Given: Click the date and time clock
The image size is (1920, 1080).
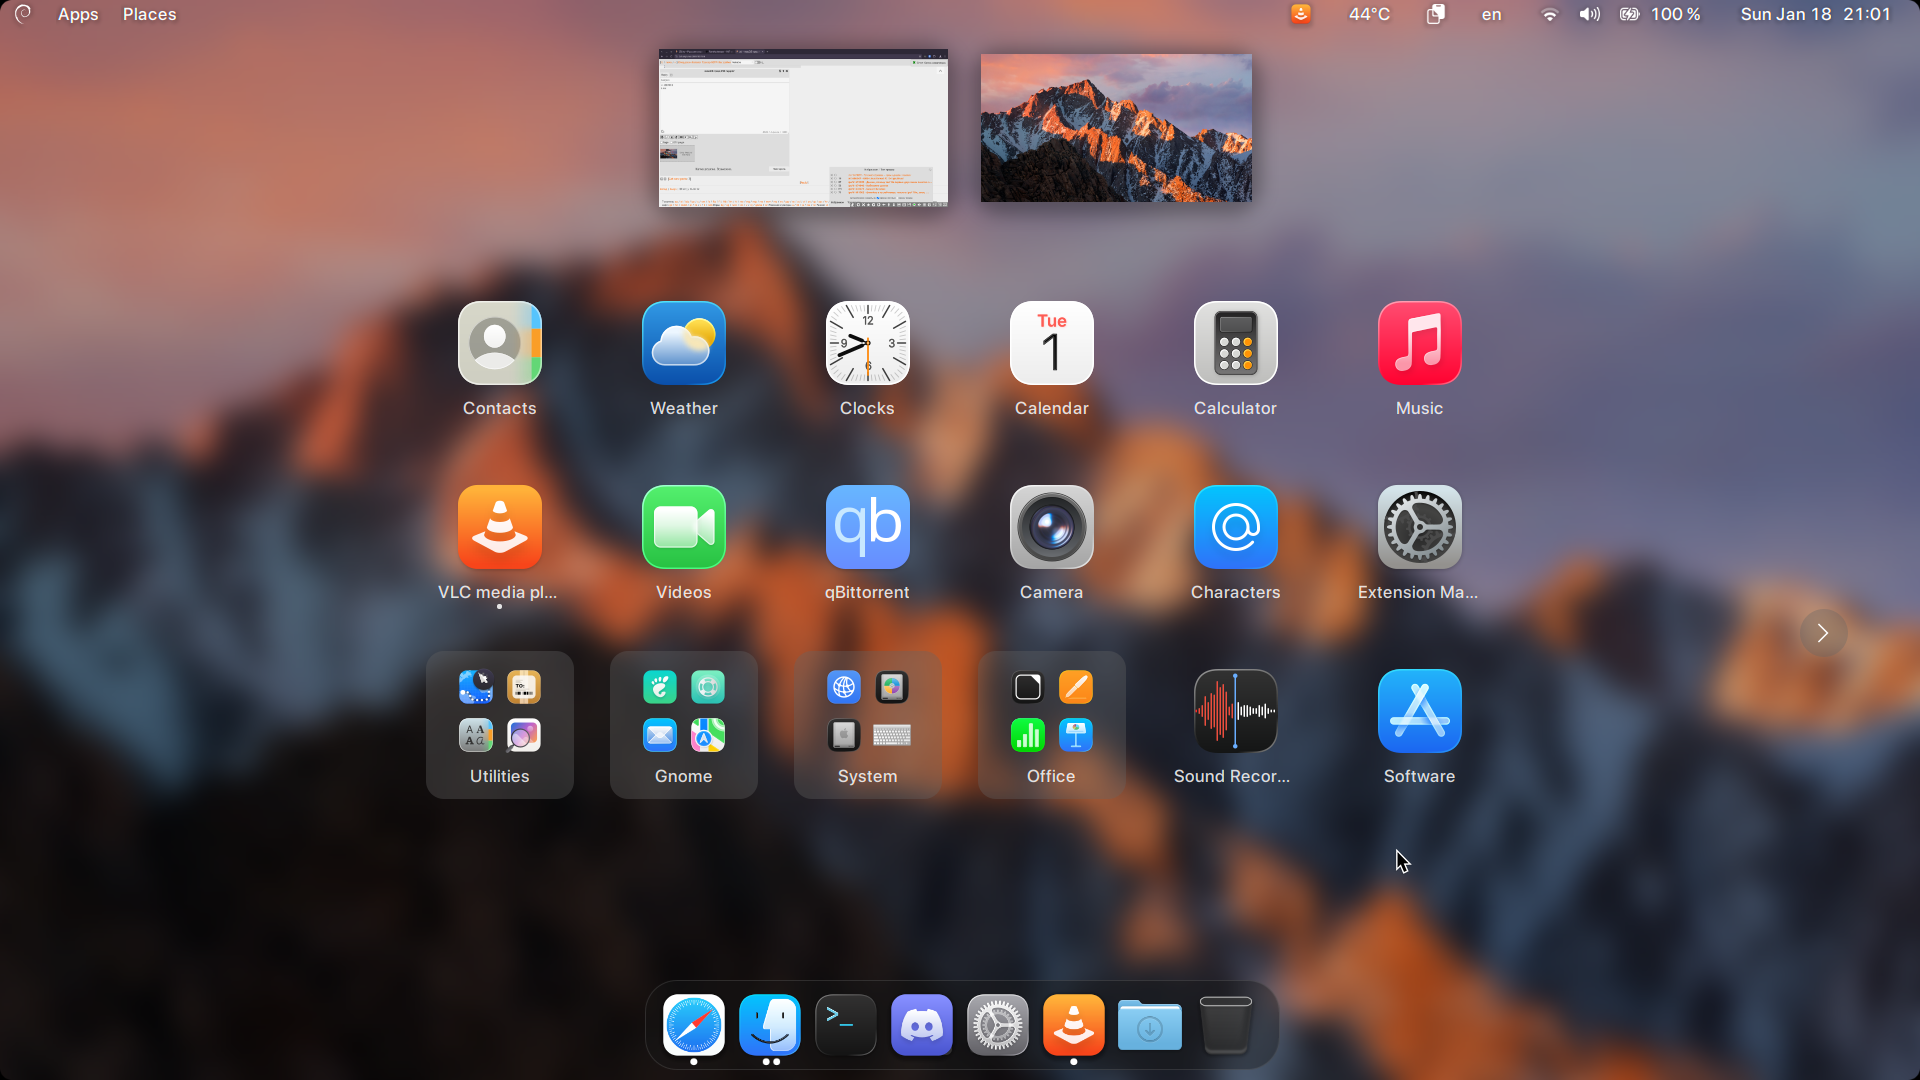Looking at the screenshot, I should pos(1815,14).
